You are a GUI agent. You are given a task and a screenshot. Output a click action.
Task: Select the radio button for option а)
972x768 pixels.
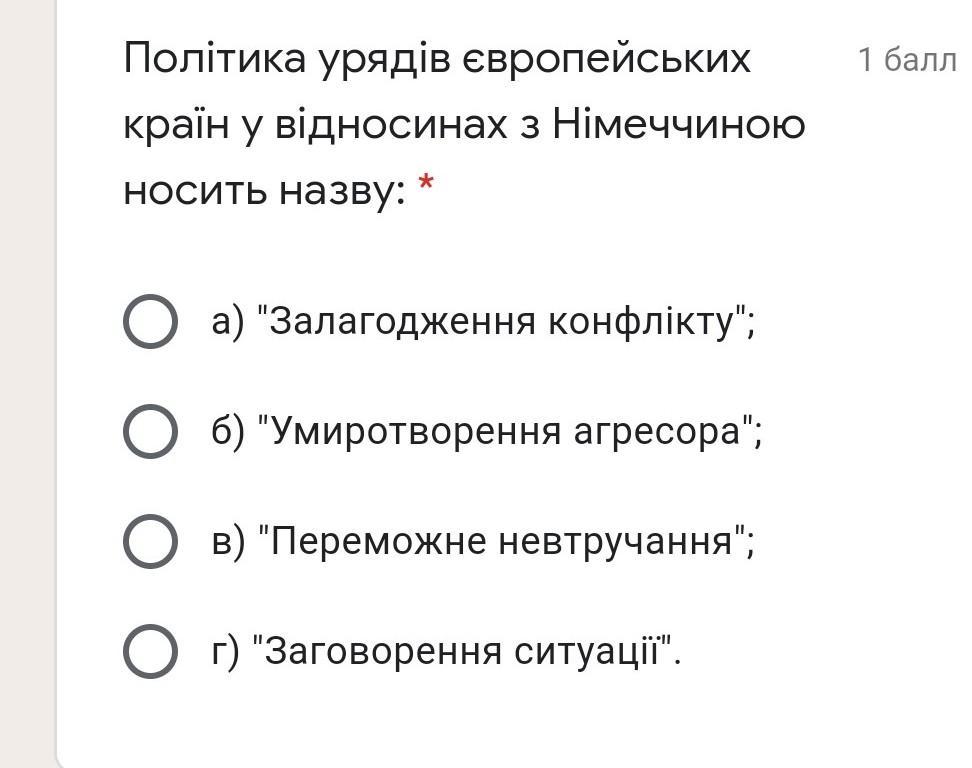(150, 321)
